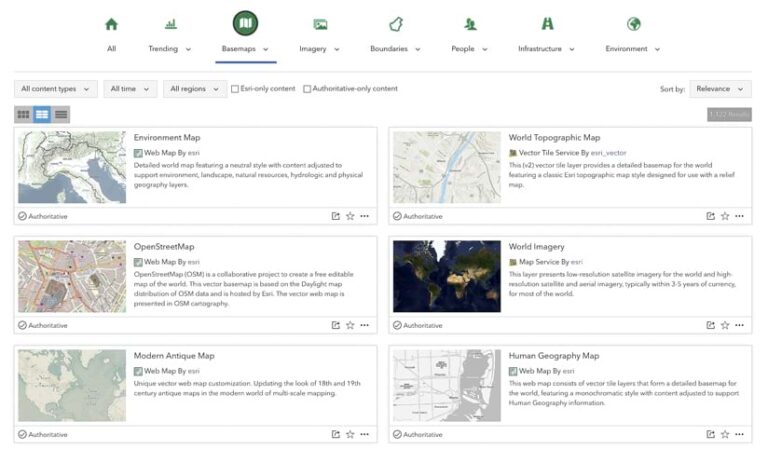Select the All home icon category
The width and height of the screenshot is (768, 449).
[111, 24]
